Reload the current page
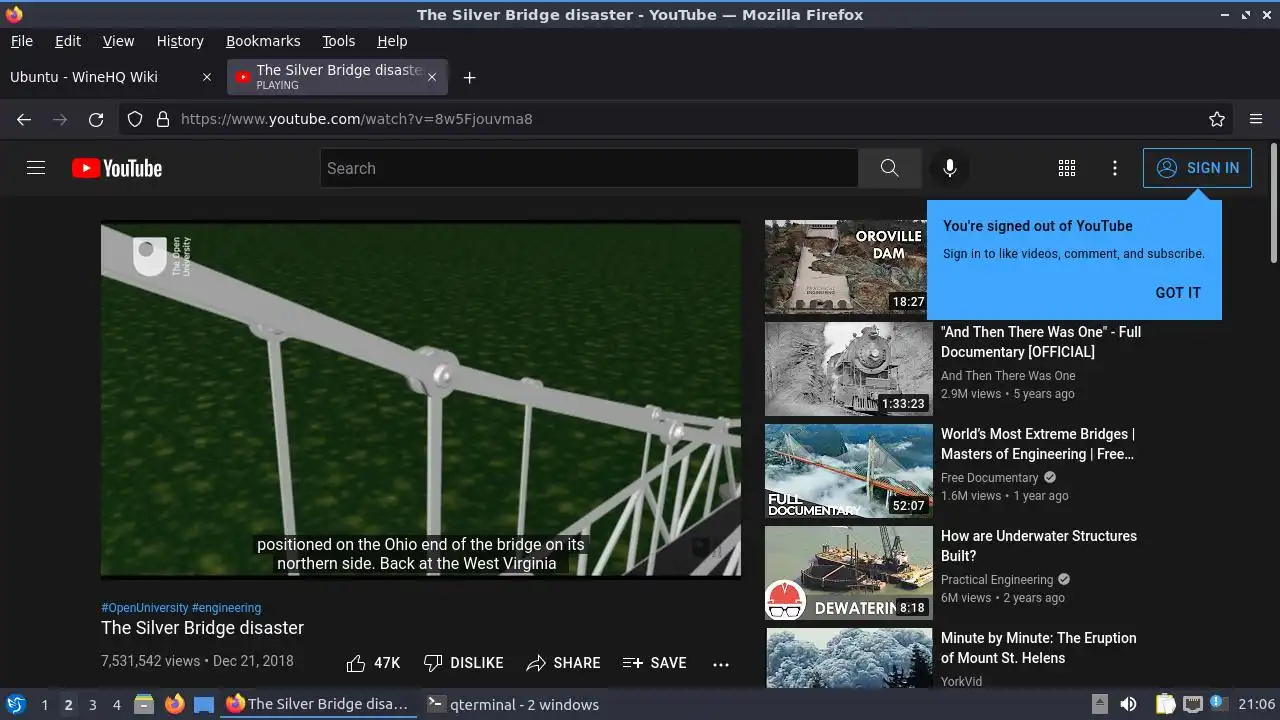The image size is (1280, 720). coord(96,119)
